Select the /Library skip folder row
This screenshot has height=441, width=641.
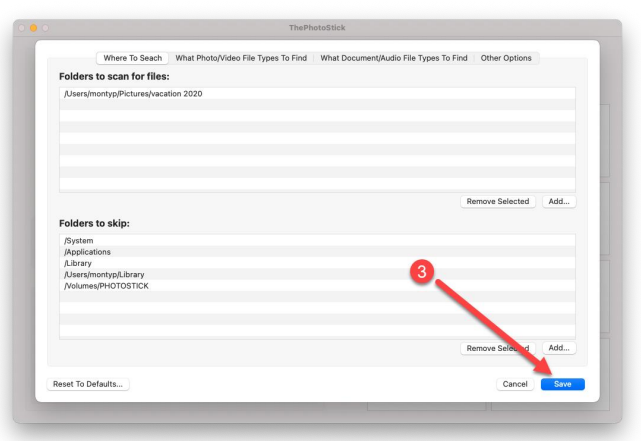pos(317,263)
